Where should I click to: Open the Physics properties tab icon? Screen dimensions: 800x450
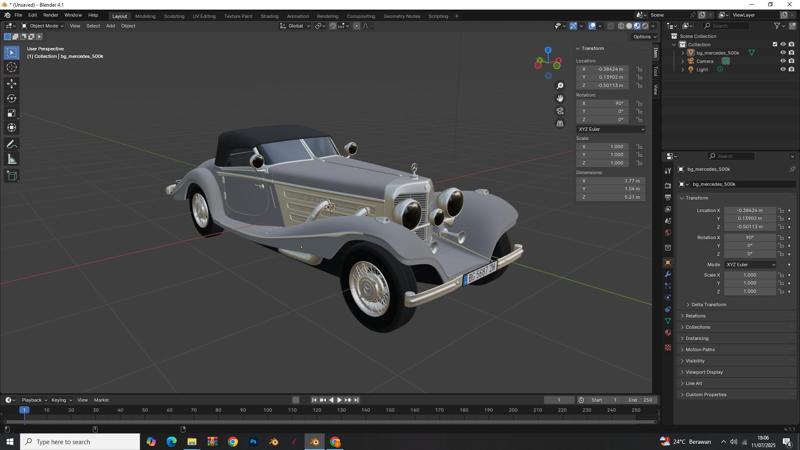[668, 297]
